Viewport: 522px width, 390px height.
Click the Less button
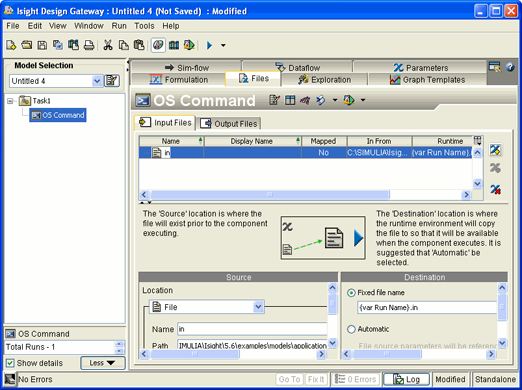102,363
